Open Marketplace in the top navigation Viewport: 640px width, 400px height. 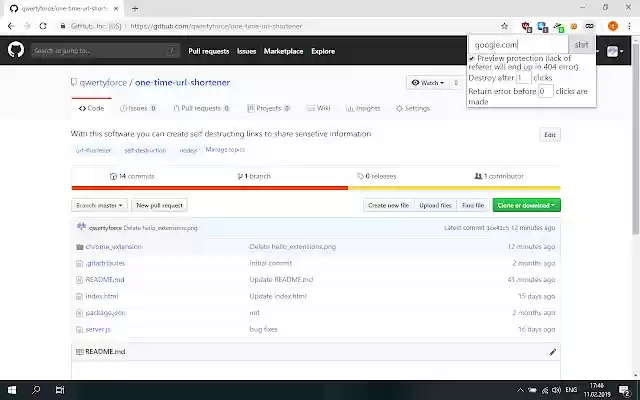(283, 51)
